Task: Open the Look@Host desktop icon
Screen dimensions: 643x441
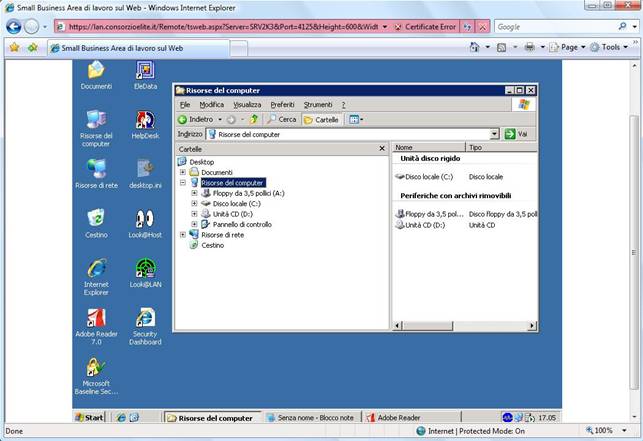Action: click(x=145, y=219)
